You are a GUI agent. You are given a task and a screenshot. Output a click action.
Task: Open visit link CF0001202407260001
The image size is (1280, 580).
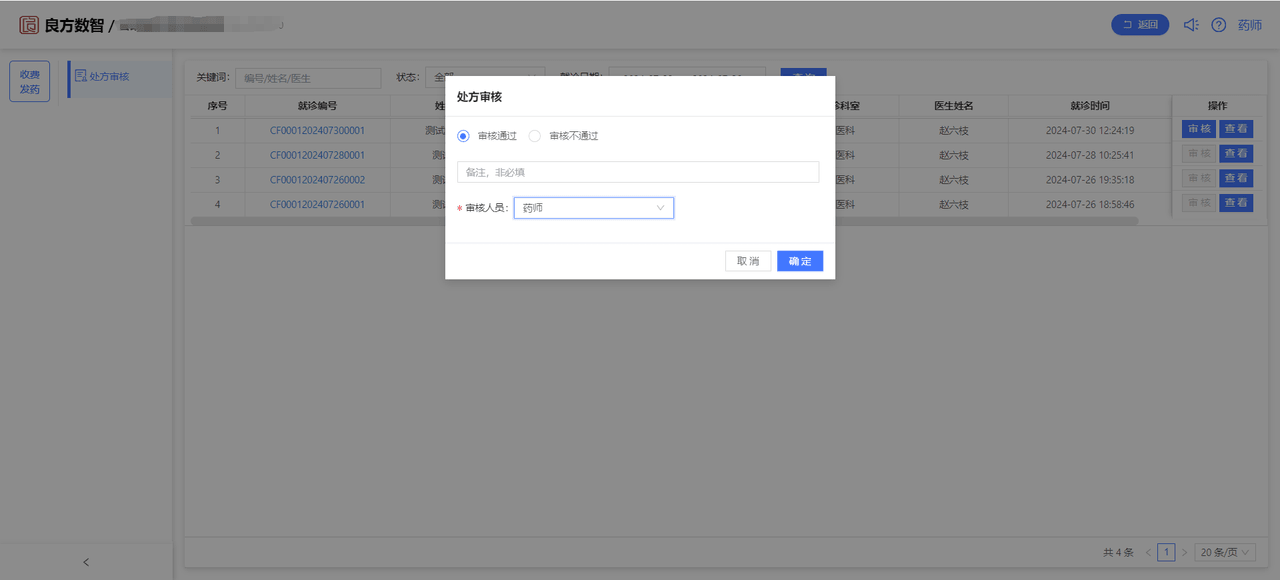(317, 204)
